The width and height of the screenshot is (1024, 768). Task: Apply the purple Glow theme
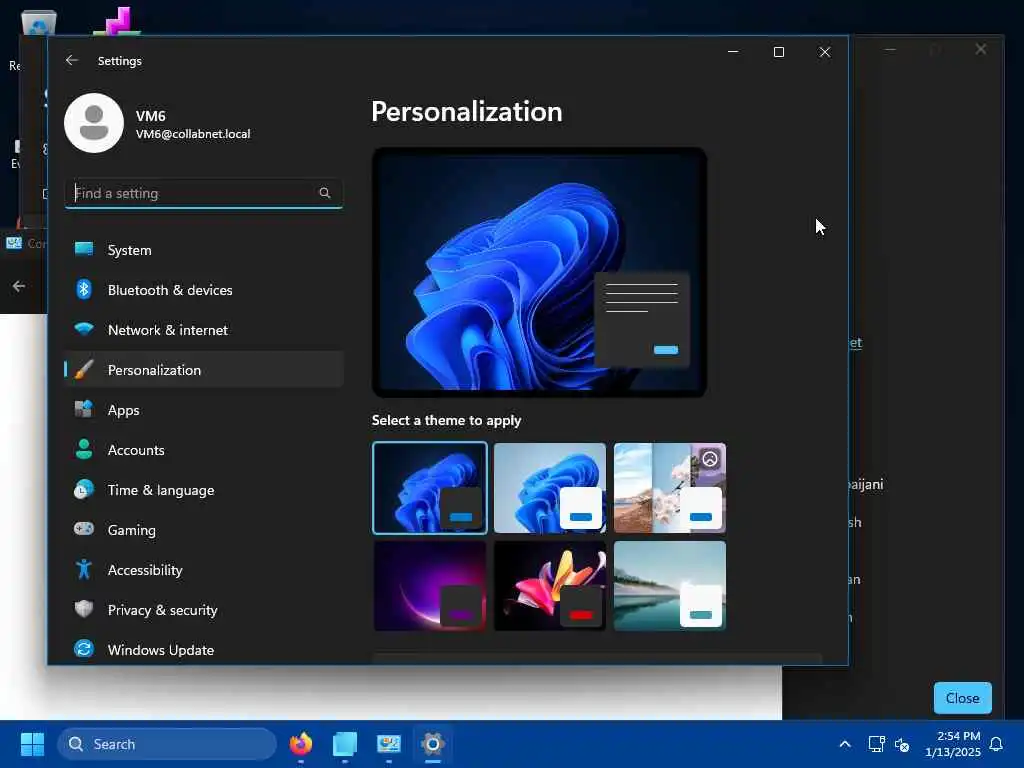click(430, 586)
